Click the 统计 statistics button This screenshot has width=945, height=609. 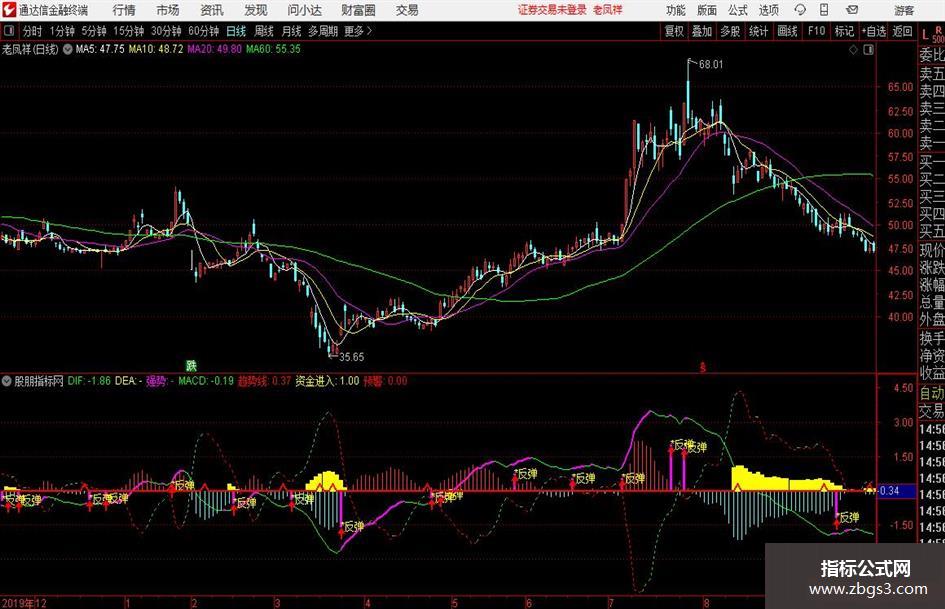758,31
